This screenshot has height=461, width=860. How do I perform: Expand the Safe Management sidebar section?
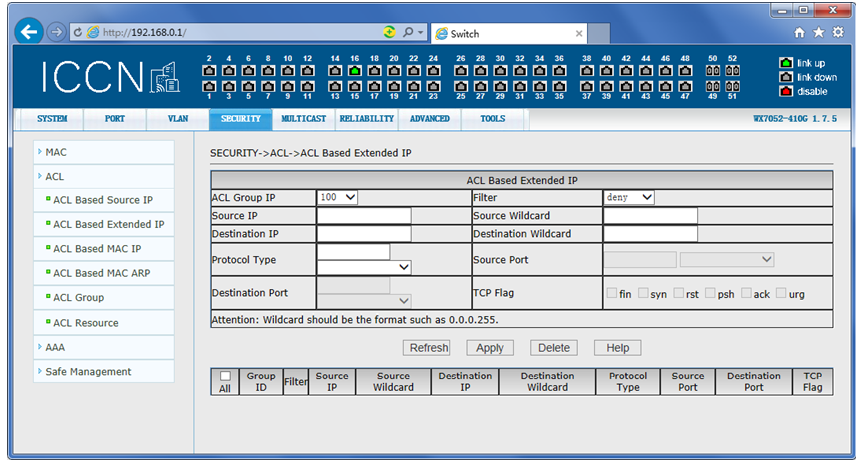104,372
